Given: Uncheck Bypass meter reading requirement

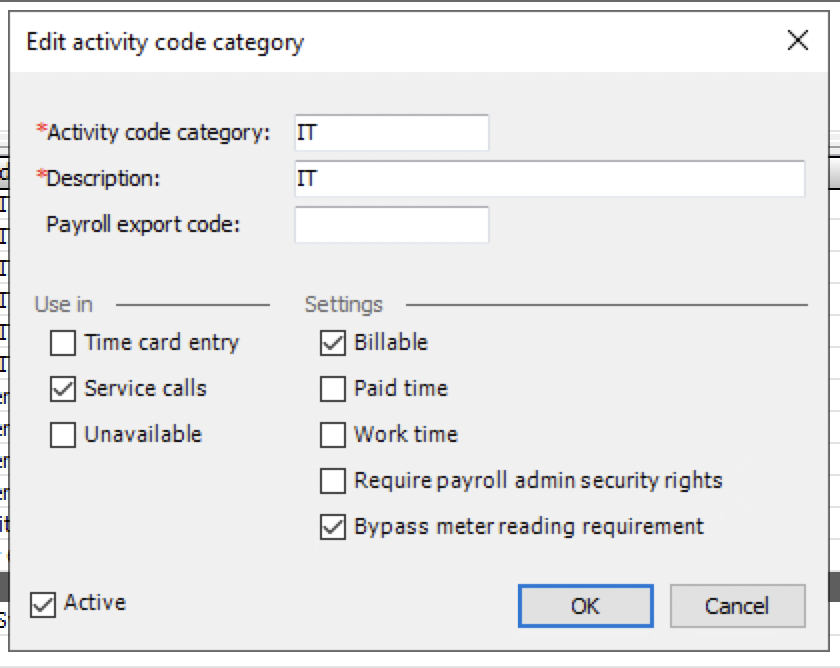Looking at the screenshot, I should tap(333, 527).
